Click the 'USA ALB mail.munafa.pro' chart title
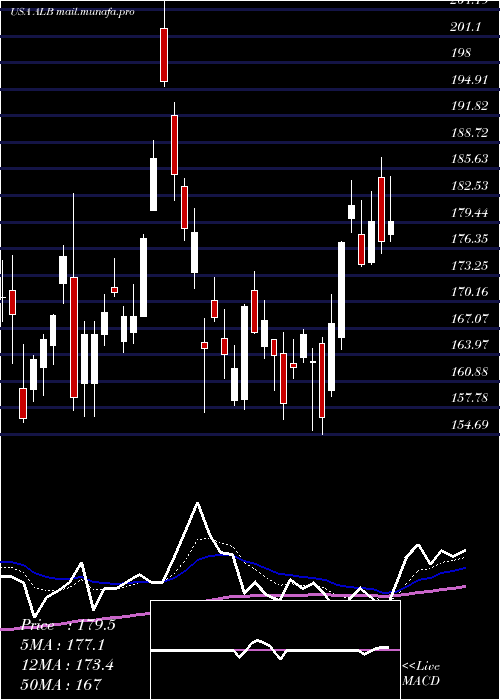This screenshot has width=500, height=700. [72, 12]
